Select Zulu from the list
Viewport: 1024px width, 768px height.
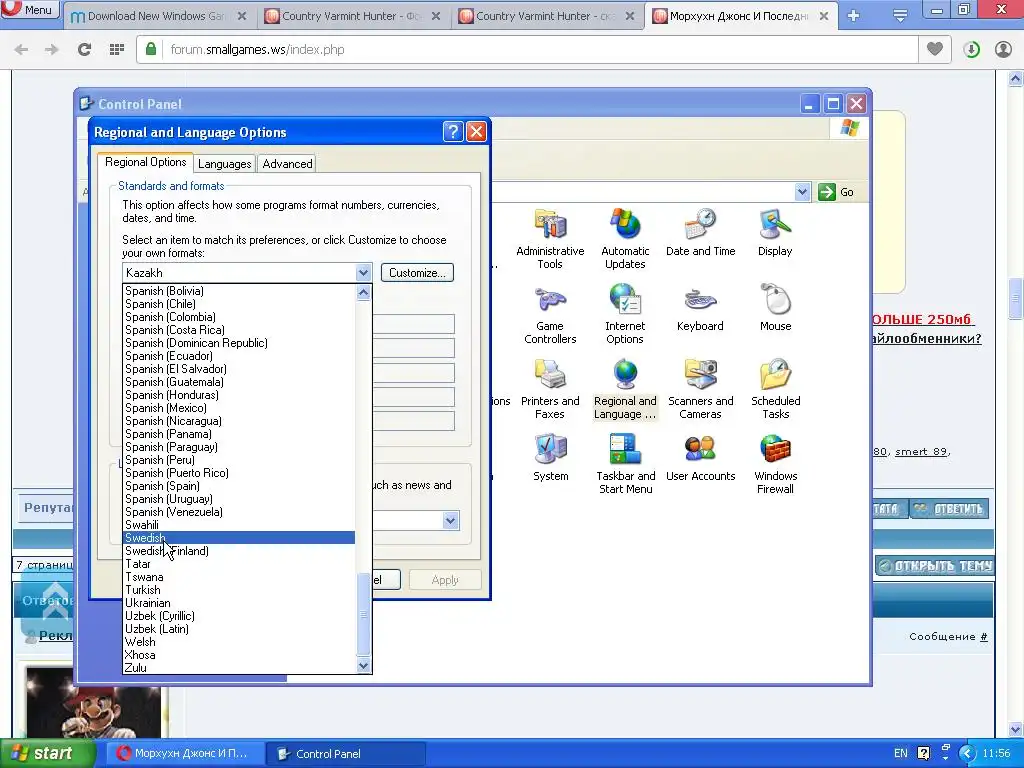click(x=239, y=667)
